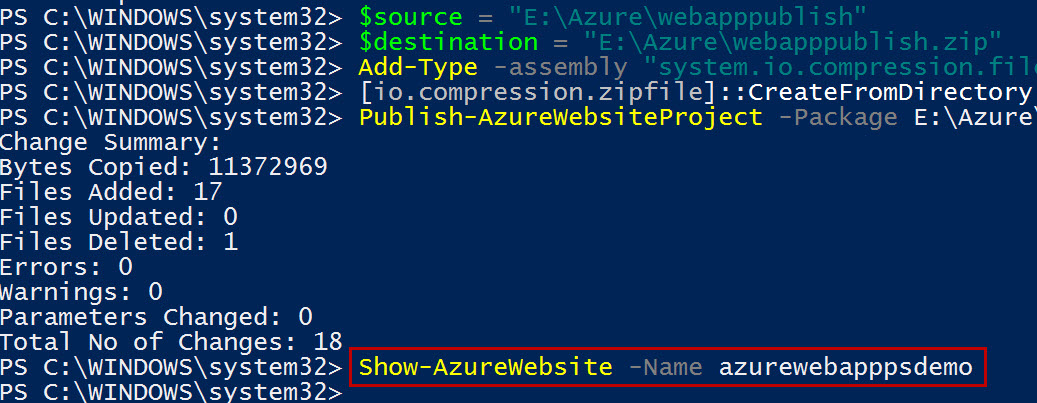Click the Errors: 0 output line
The height and width of the screenshot is (403, 1037).
[x=66, y=267]
